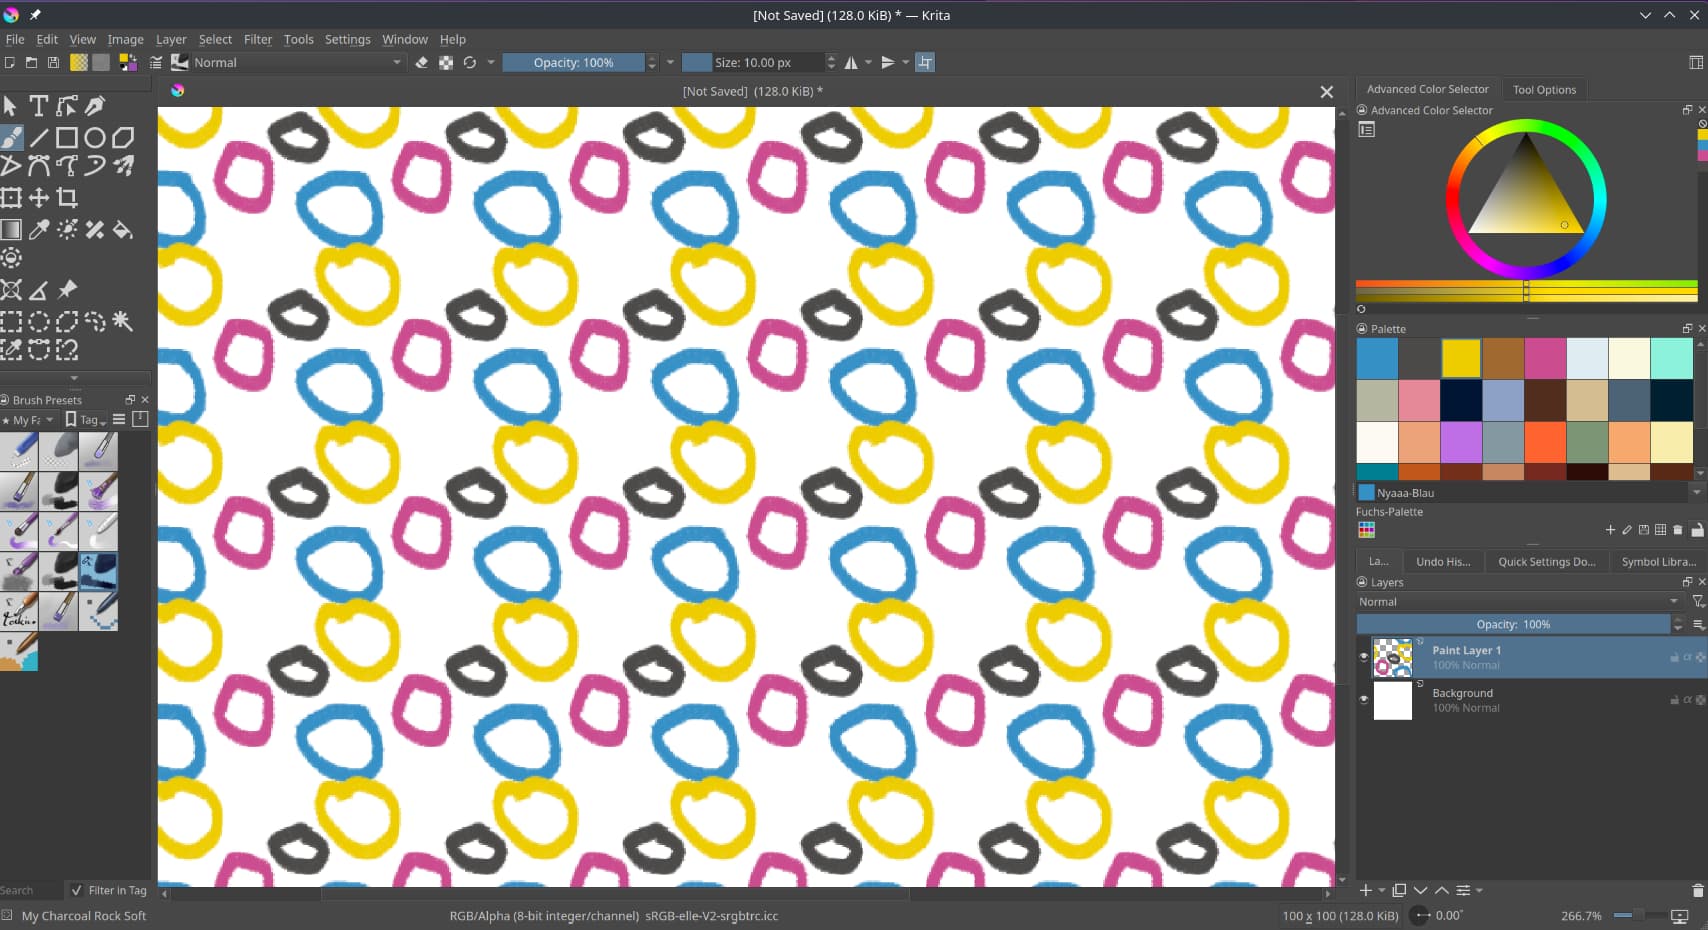Choose the Crop tool
1708x930 pixels.
(x=67, y=198)
